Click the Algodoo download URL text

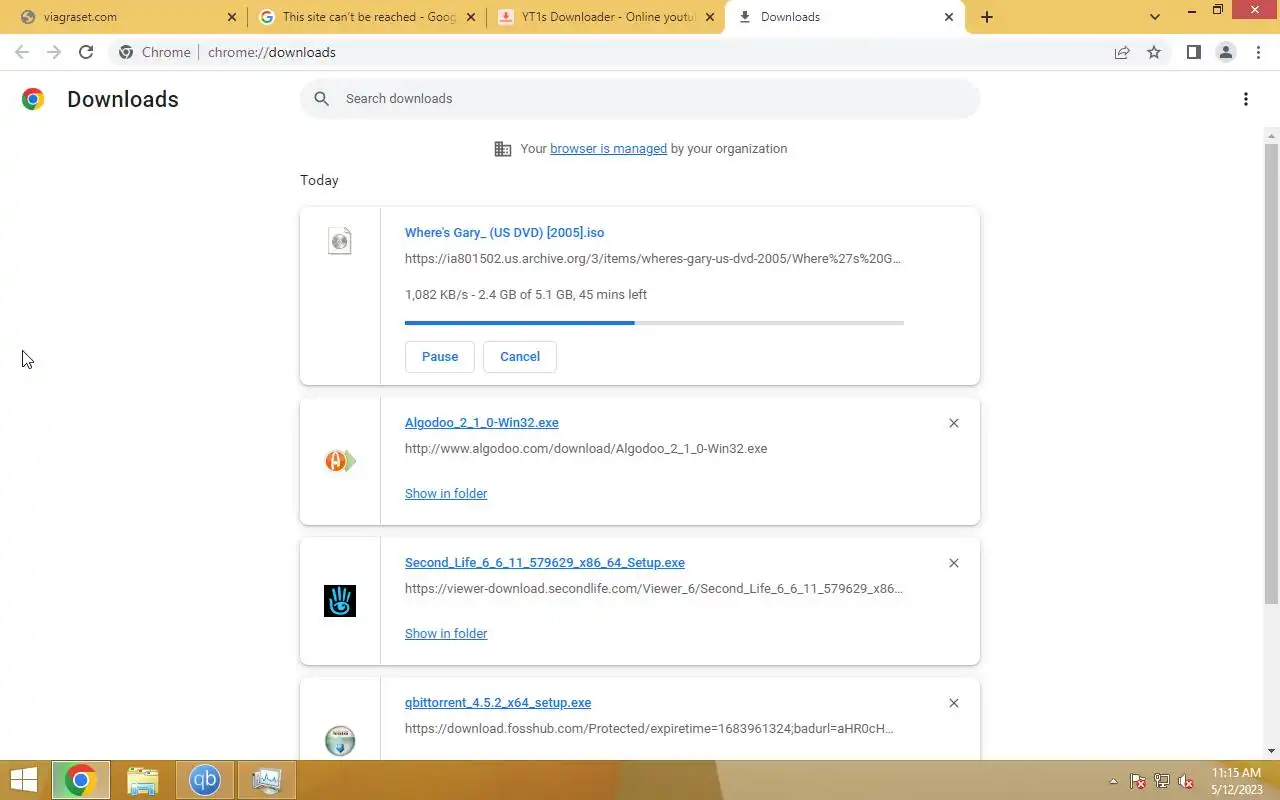586,449
